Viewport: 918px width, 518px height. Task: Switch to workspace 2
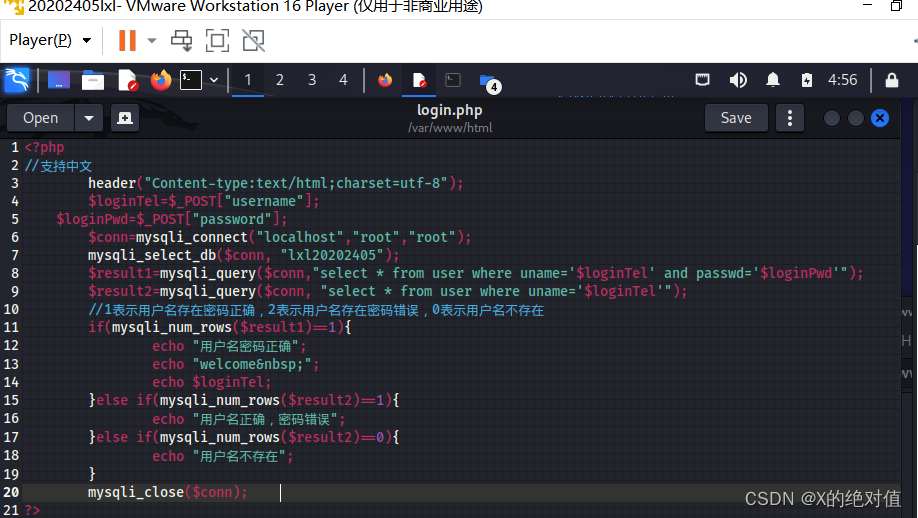280,80
